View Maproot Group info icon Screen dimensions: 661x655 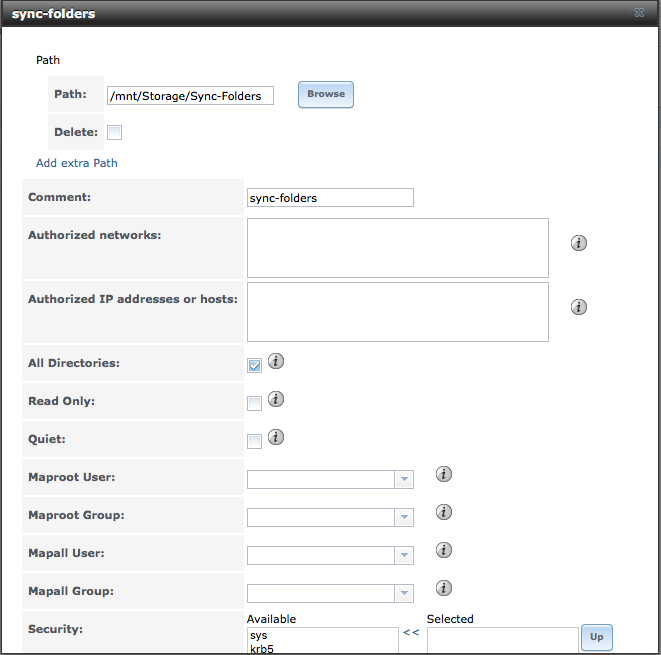pos(443,512)
